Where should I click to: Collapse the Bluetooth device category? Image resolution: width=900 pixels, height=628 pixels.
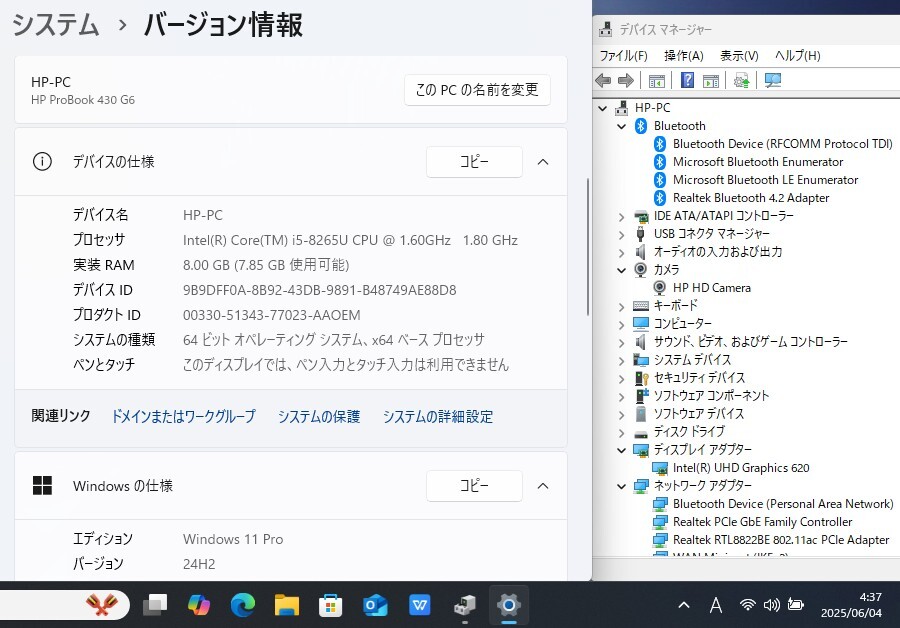click(x=621, y=126)
